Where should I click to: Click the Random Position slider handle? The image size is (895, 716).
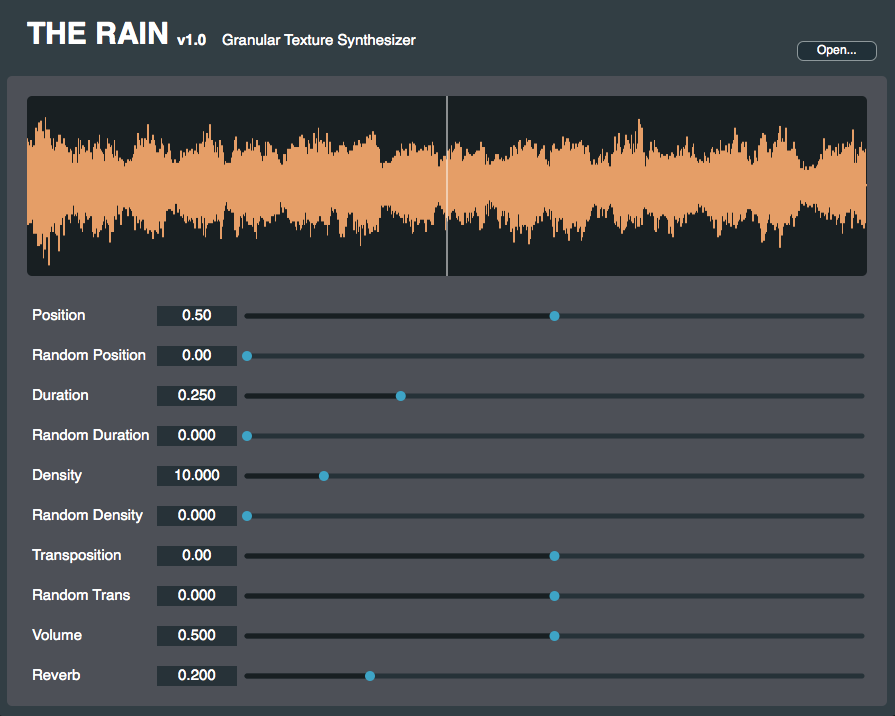point(247,356)
